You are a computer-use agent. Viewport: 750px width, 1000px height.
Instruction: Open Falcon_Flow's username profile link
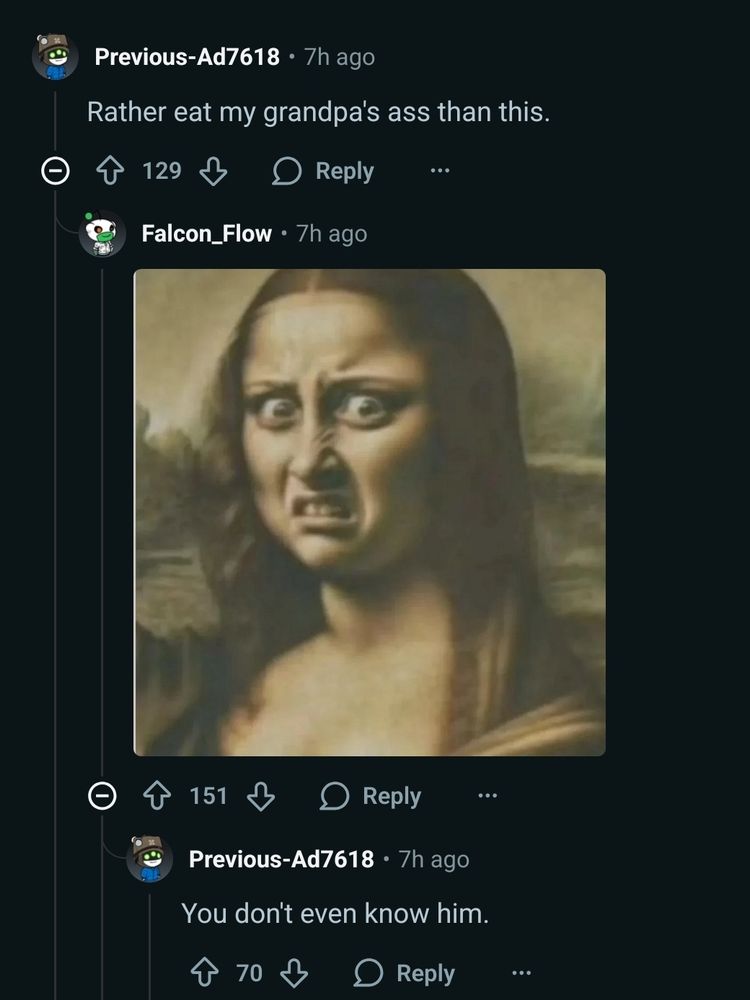click(206, 234)
